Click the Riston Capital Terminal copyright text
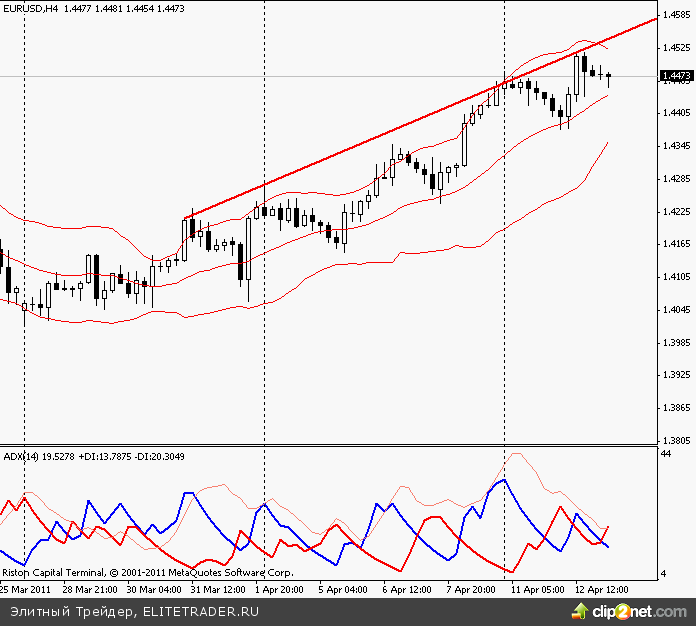The height and width of the screenshot is (626, 696). (x=147, y=574)
